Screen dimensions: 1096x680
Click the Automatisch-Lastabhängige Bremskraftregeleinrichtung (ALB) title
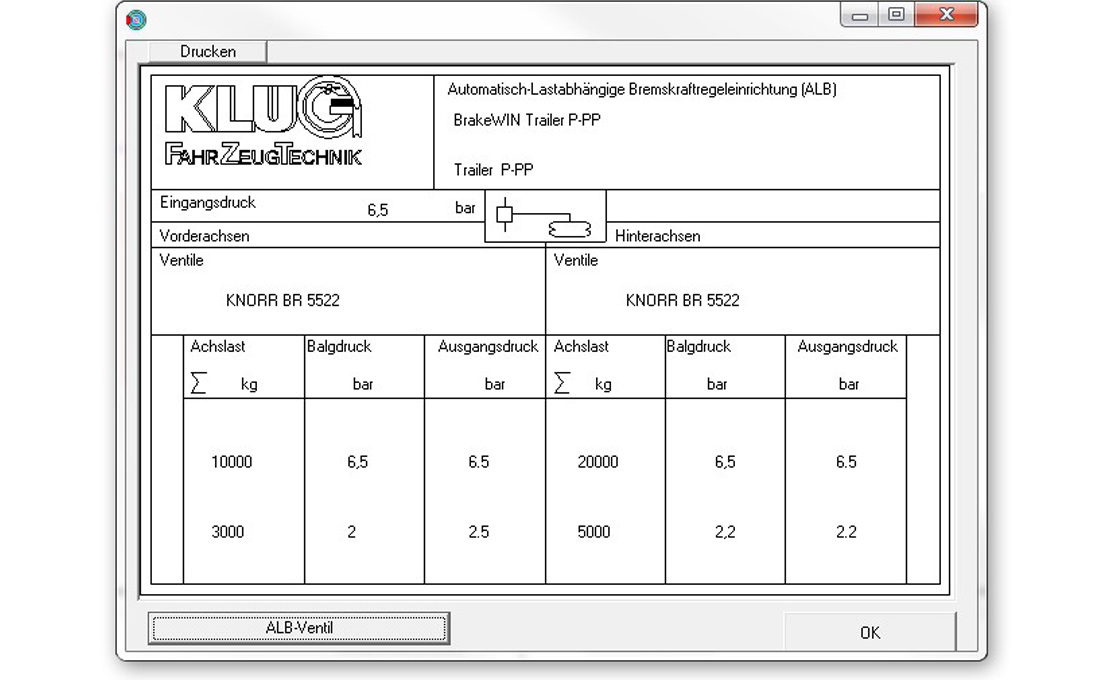pyautogui.click(x=642, y=89)
